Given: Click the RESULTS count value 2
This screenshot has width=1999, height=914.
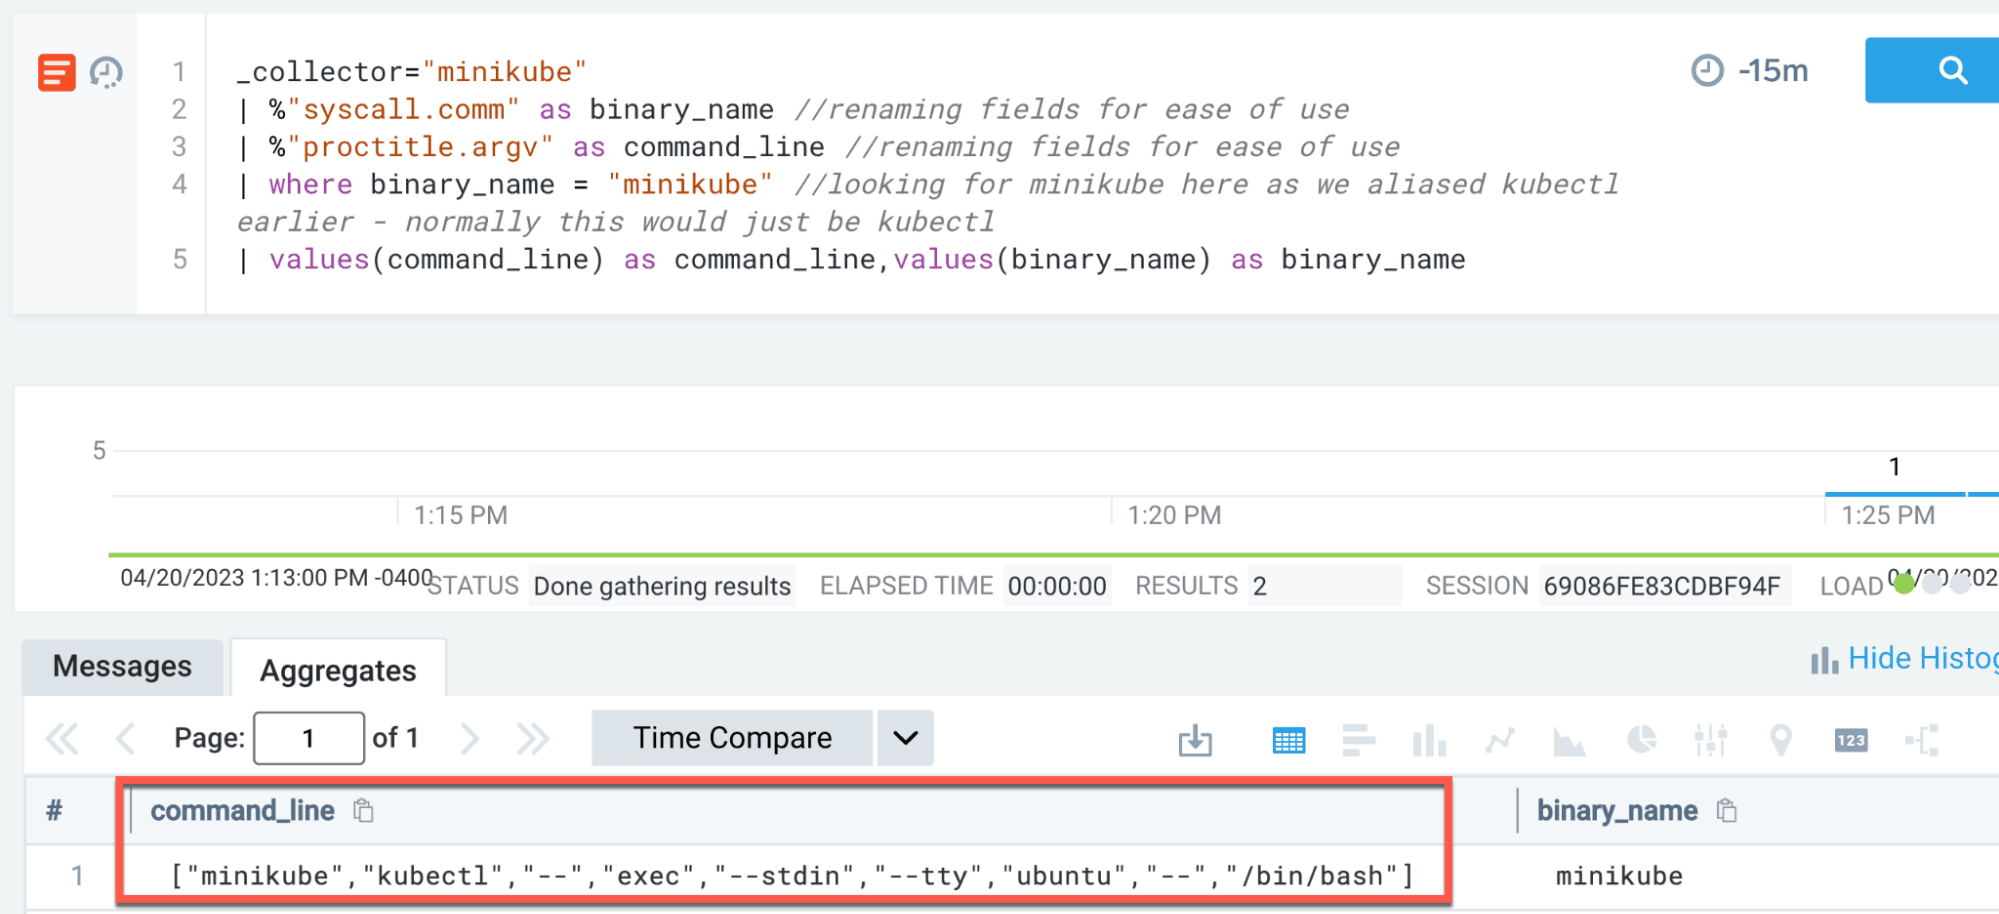Looking at the screenshot, I should (1260, 586).
